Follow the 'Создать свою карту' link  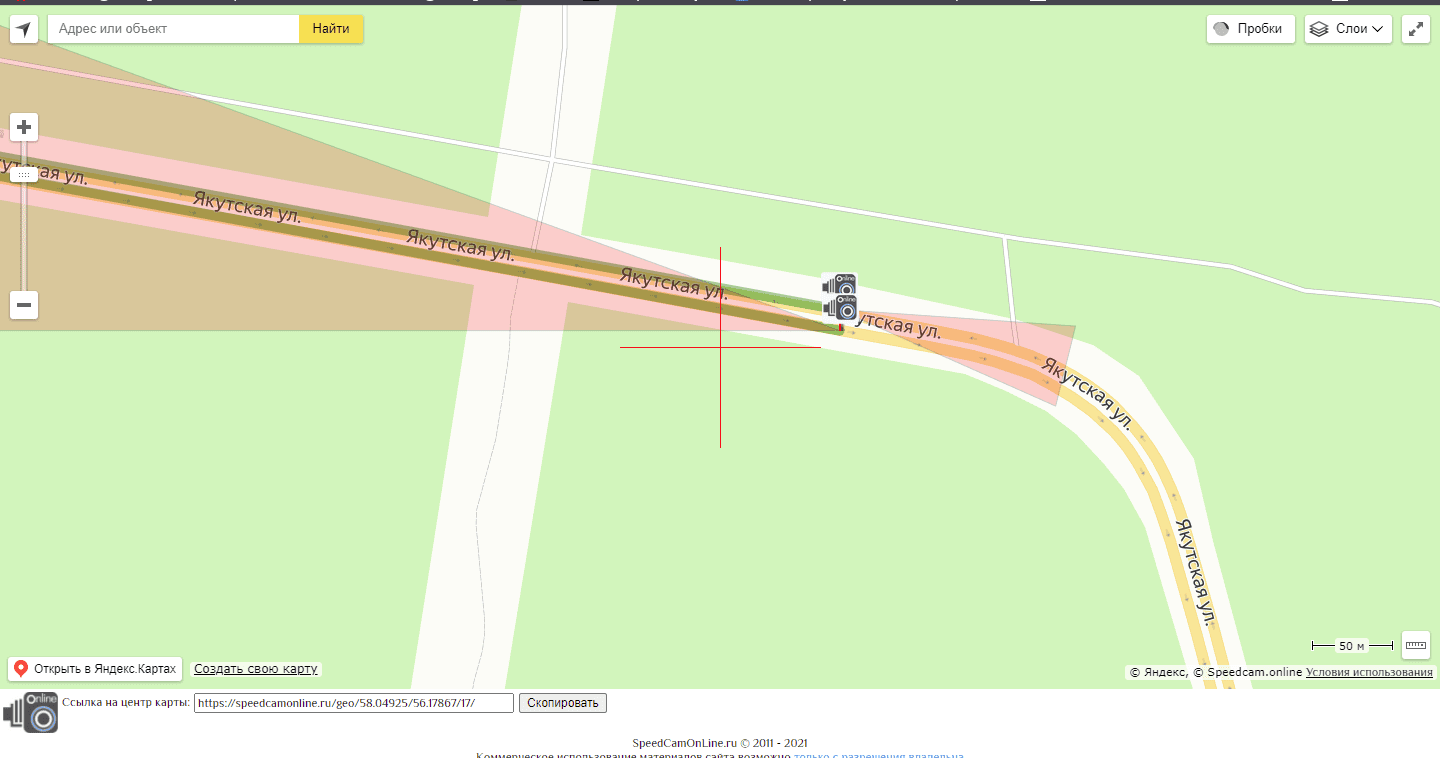[256, 669]
